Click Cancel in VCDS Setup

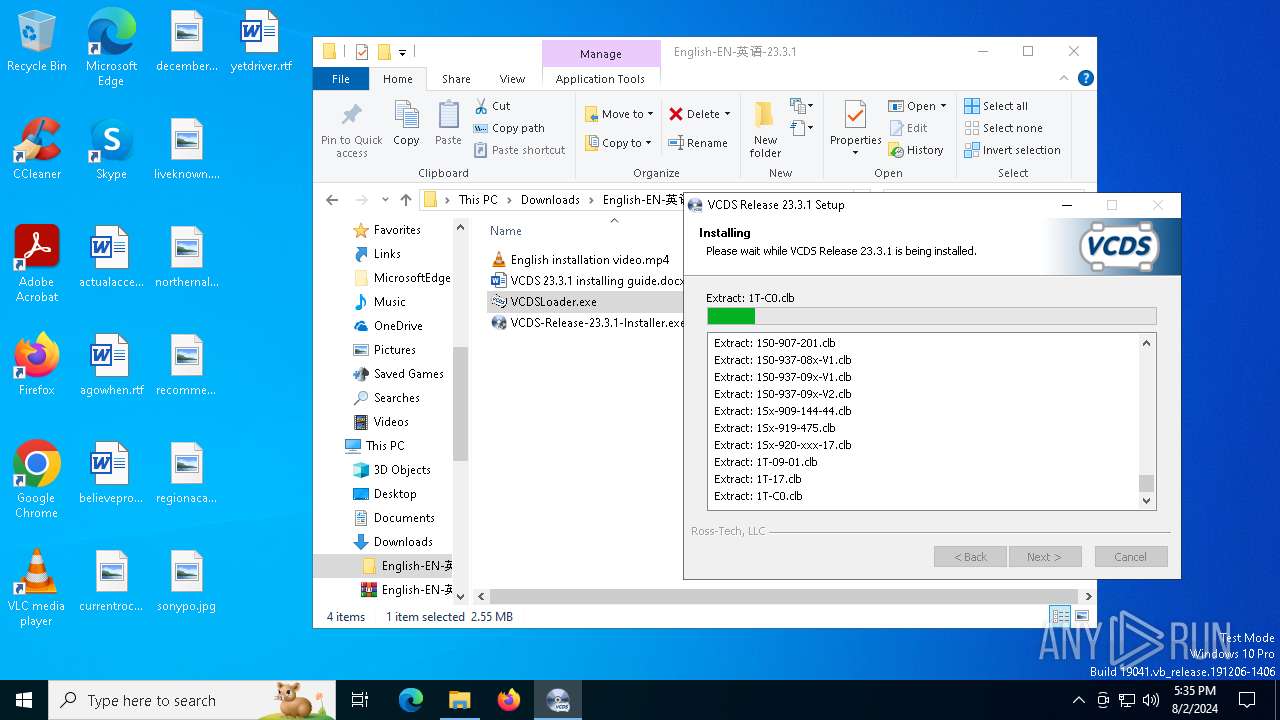pyautogui.click(x=1130, y=557)
